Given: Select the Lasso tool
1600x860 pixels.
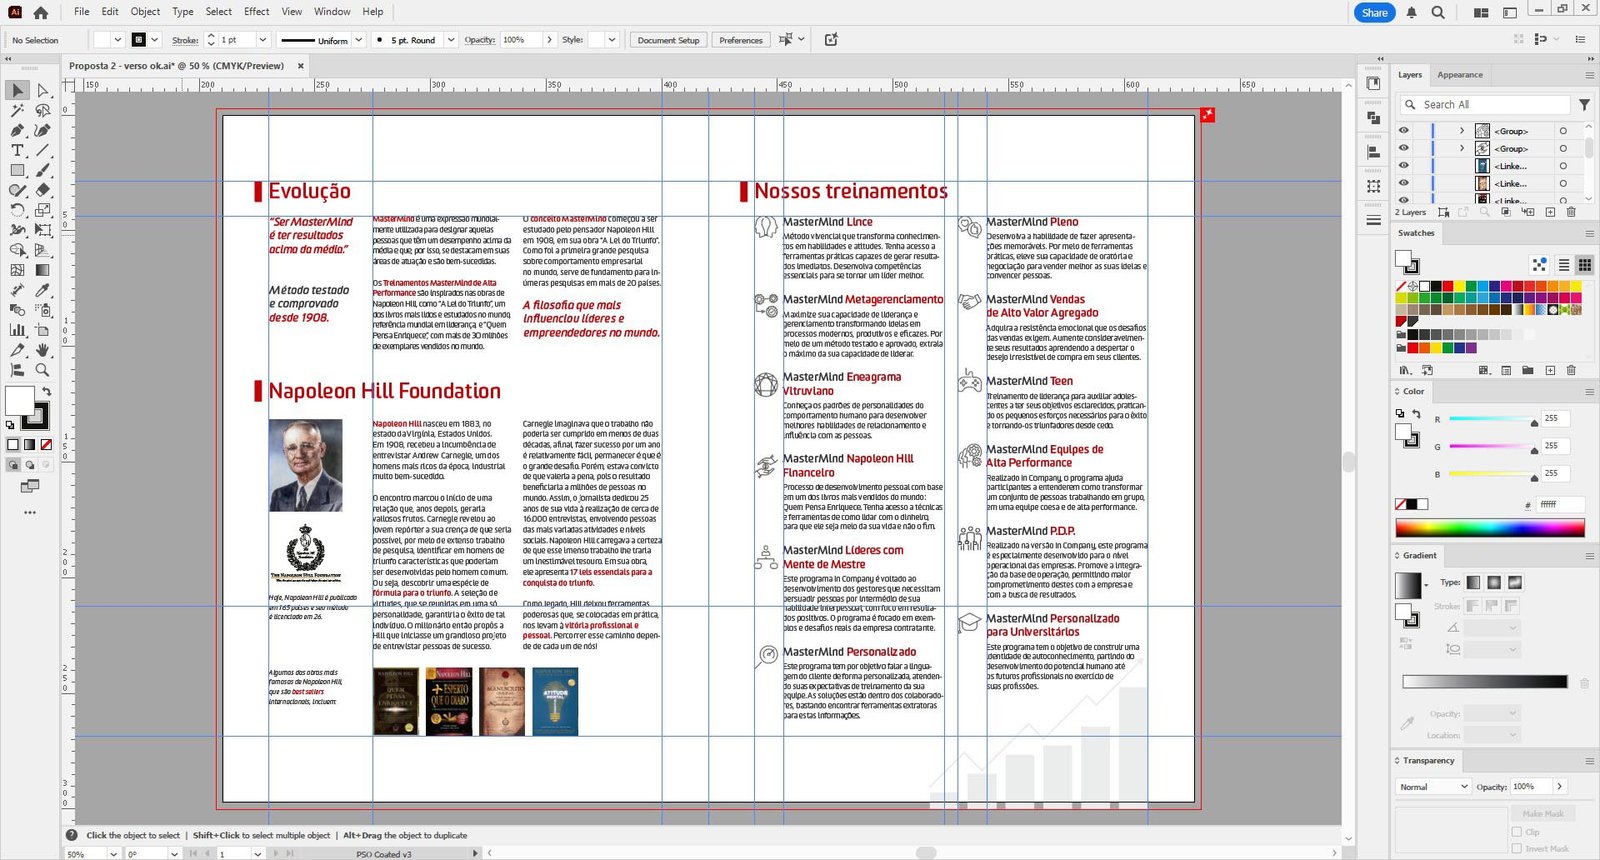Looking at the screenshot, I should pos(42,110).
